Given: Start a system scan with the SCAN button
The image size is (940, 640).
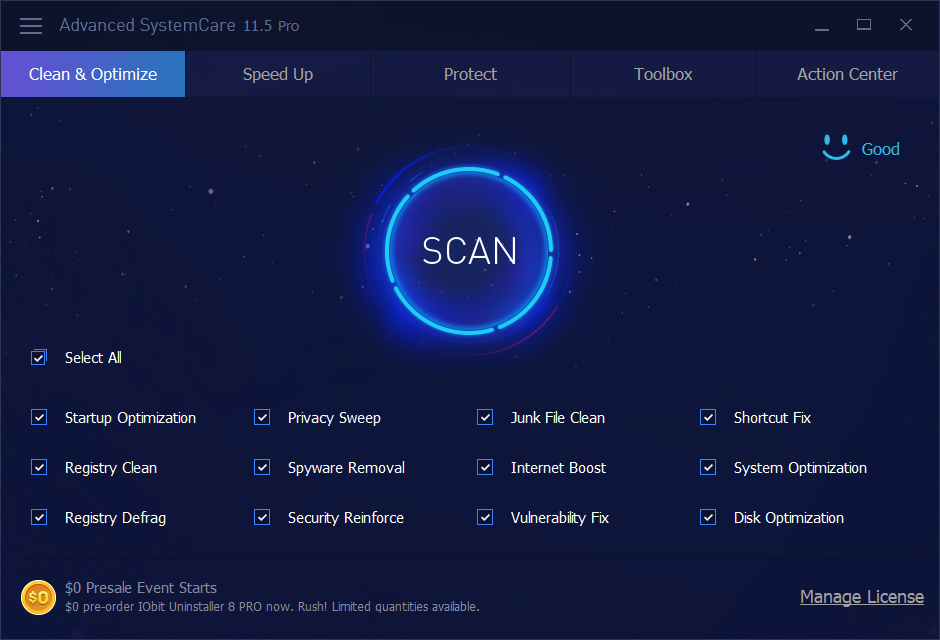Looking at the screenshot, I should [x=468, y=251].
